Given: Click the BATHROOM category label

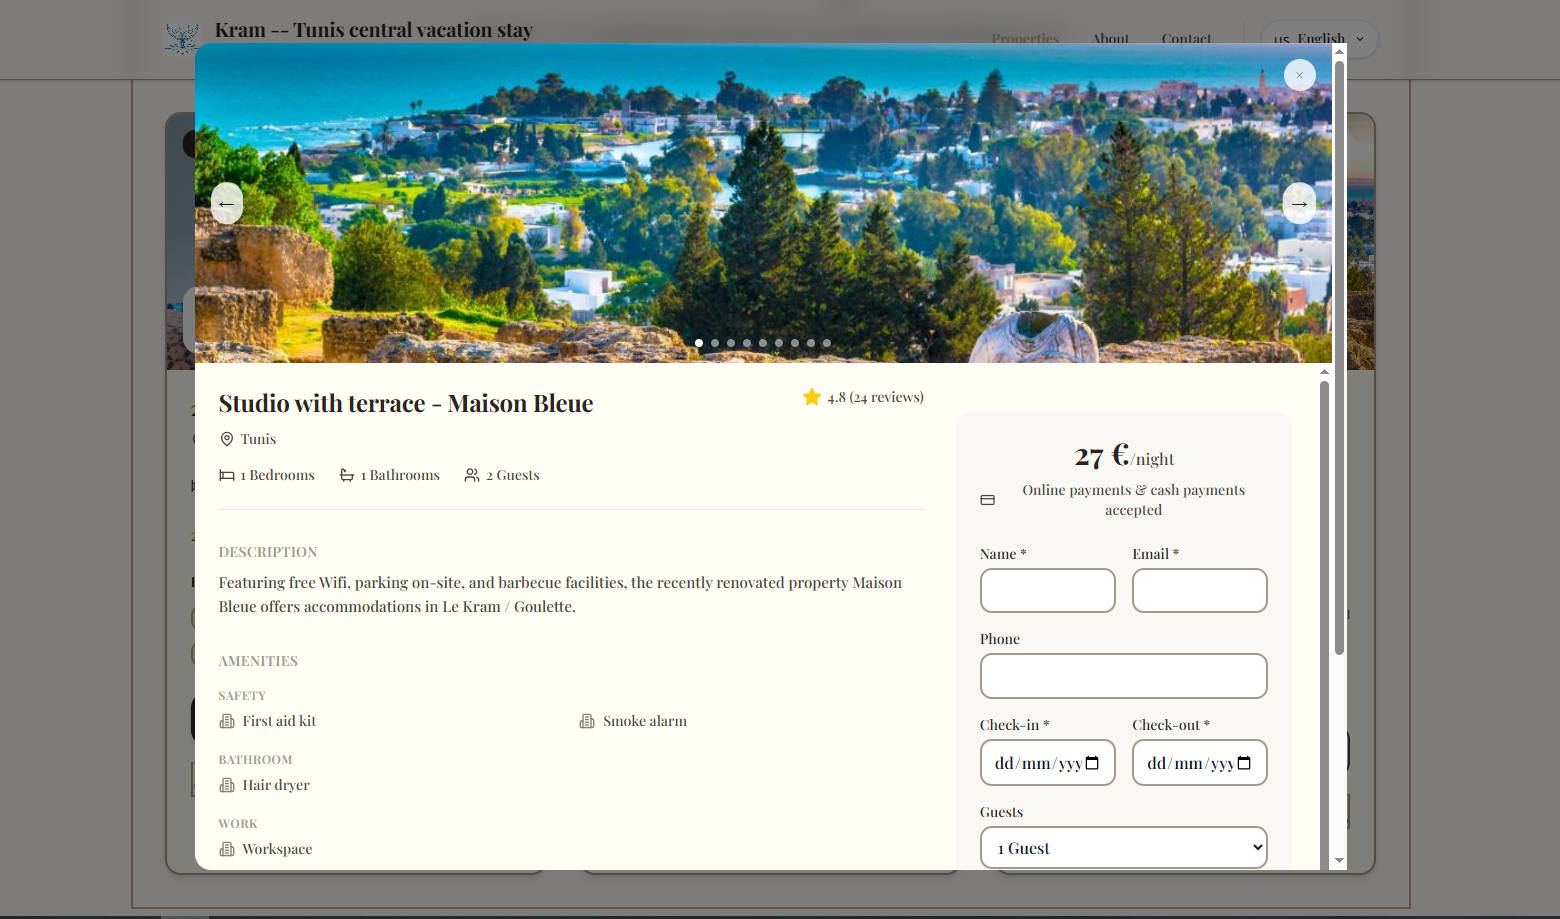Looking at the screenshot, I should 255,760.
